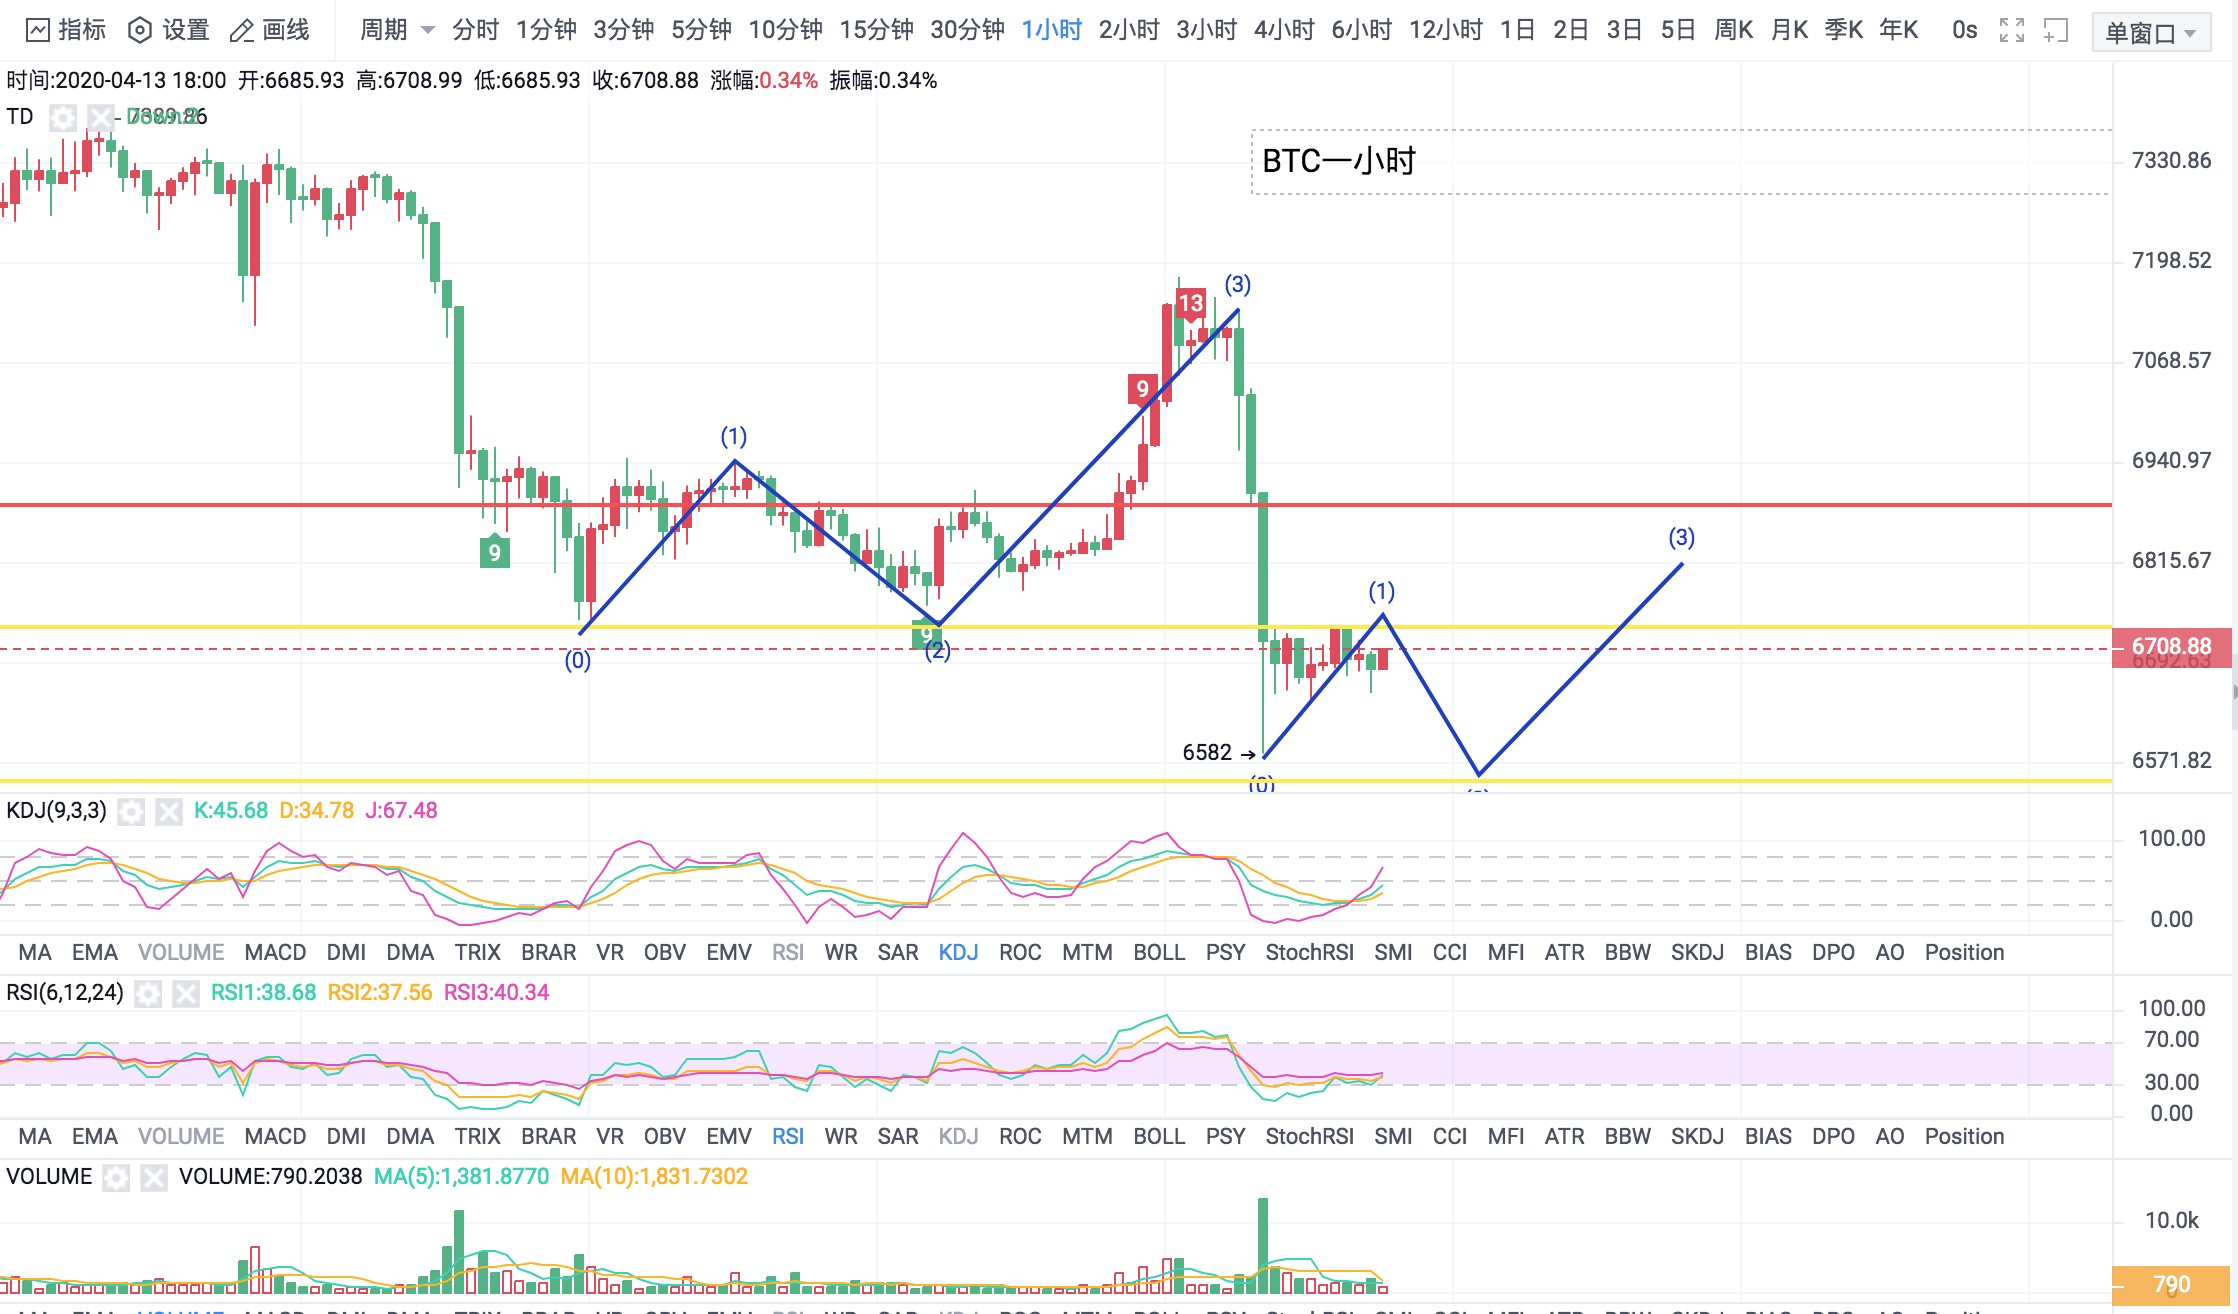Click the current price 6708.88 label

pos(2174,647)
